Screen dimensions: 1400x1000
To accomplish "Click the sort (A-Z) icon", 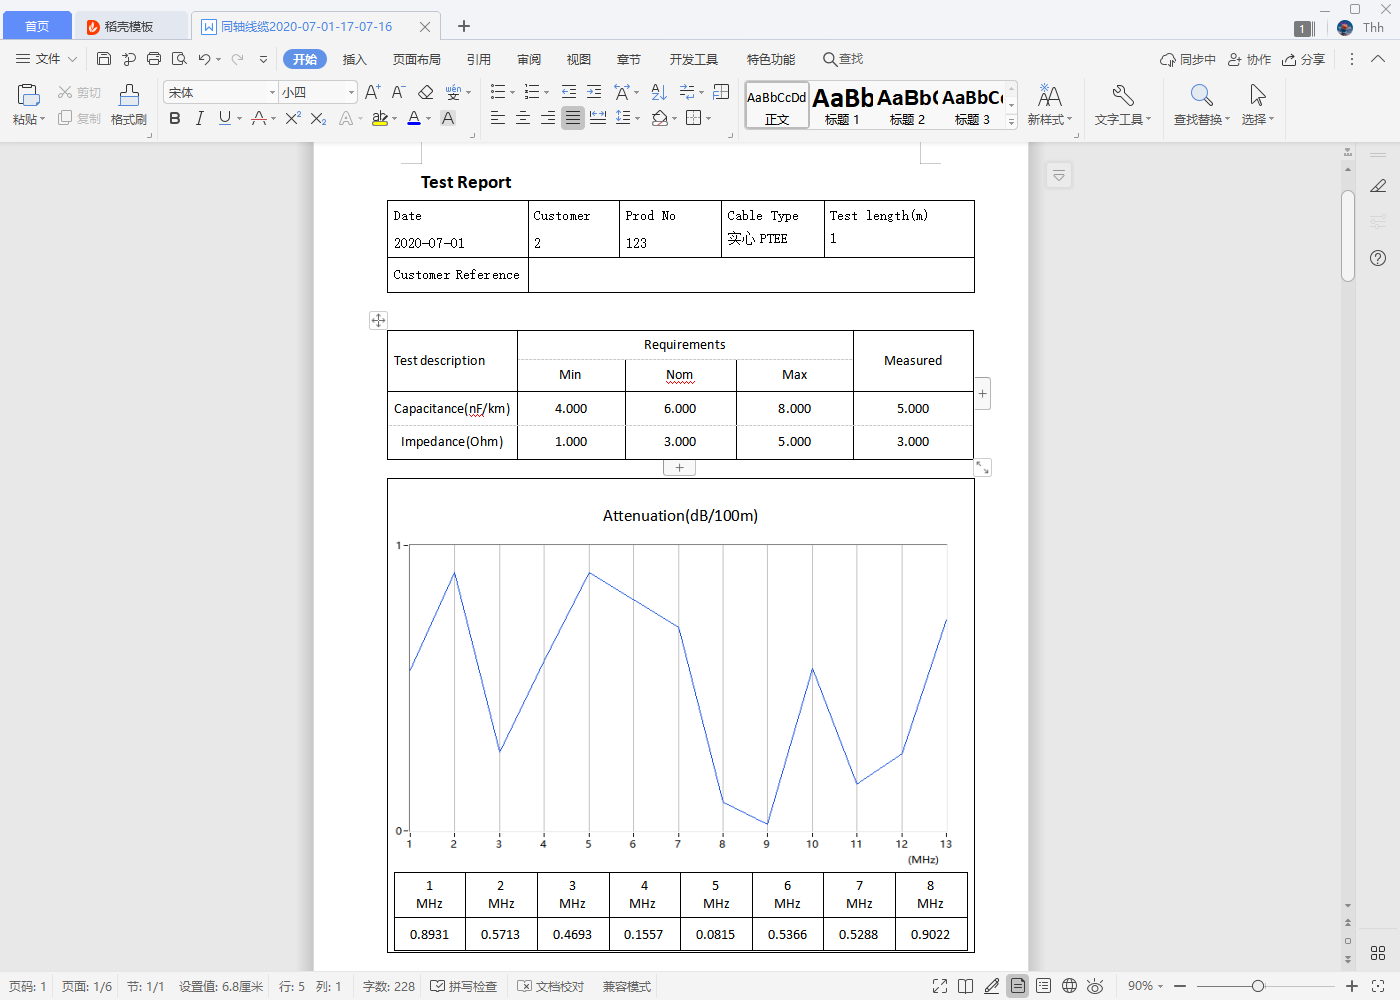I will pos(659,92).
